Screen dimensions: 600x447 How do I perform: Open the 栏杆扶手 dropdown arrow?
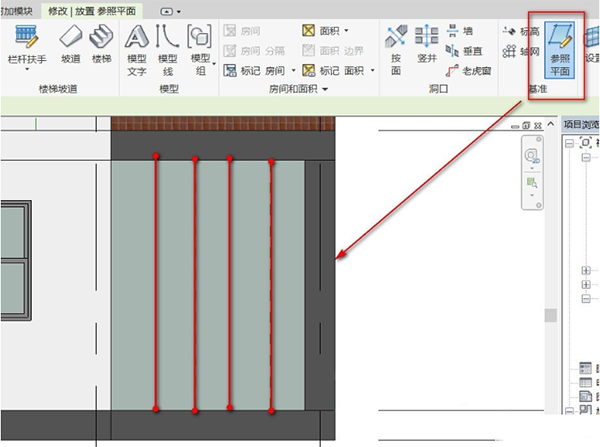pos(27,70)
